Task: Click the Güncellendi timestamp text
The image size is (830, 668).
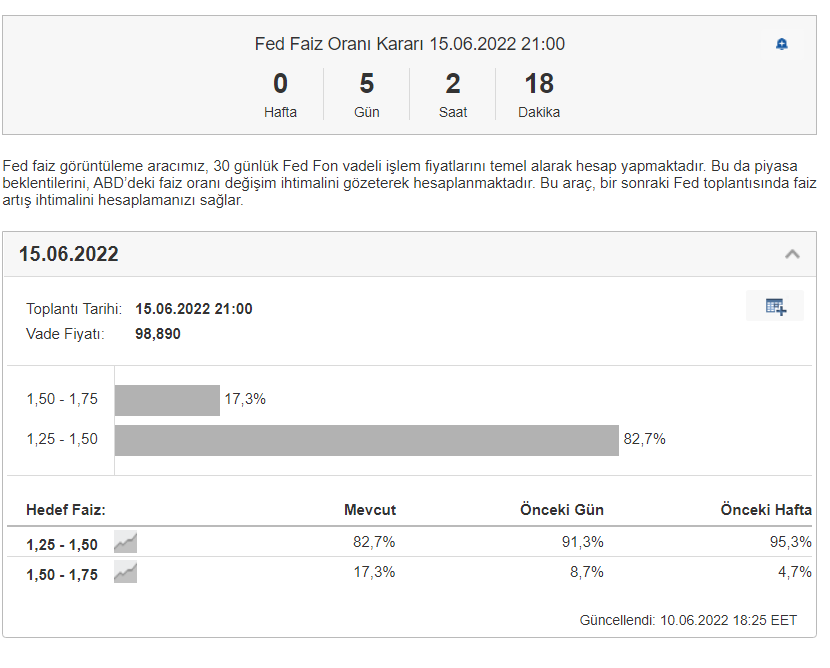Action: point(688,620)
